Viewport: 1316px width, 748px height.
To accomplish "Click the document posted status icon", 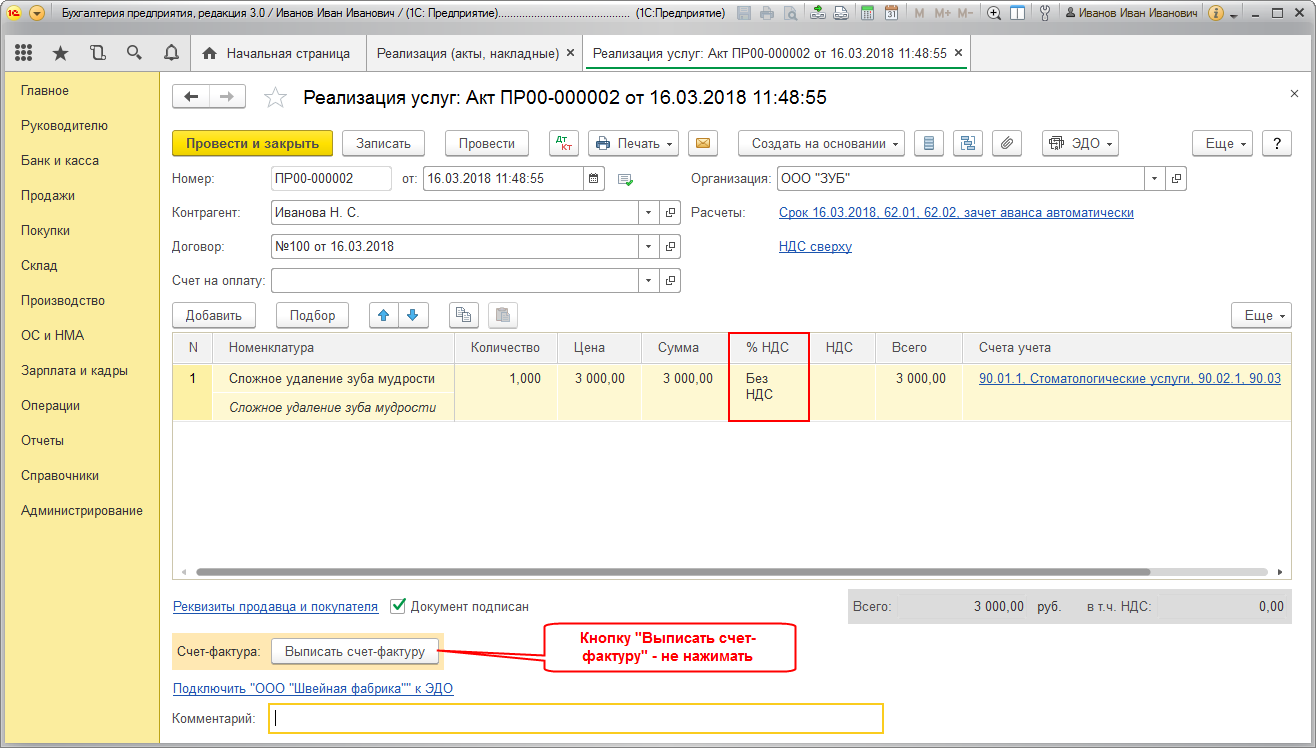I will pyautogui.click(x=626, y=179).
